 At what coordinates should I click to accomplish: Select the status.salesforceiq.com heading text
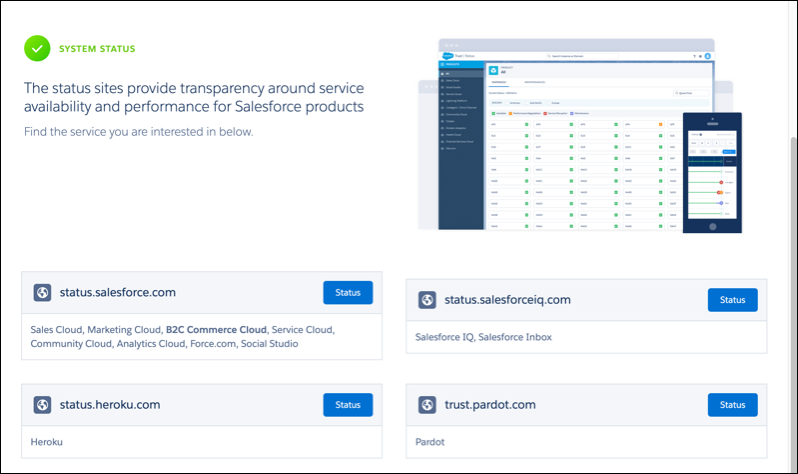tap(507, 300)
